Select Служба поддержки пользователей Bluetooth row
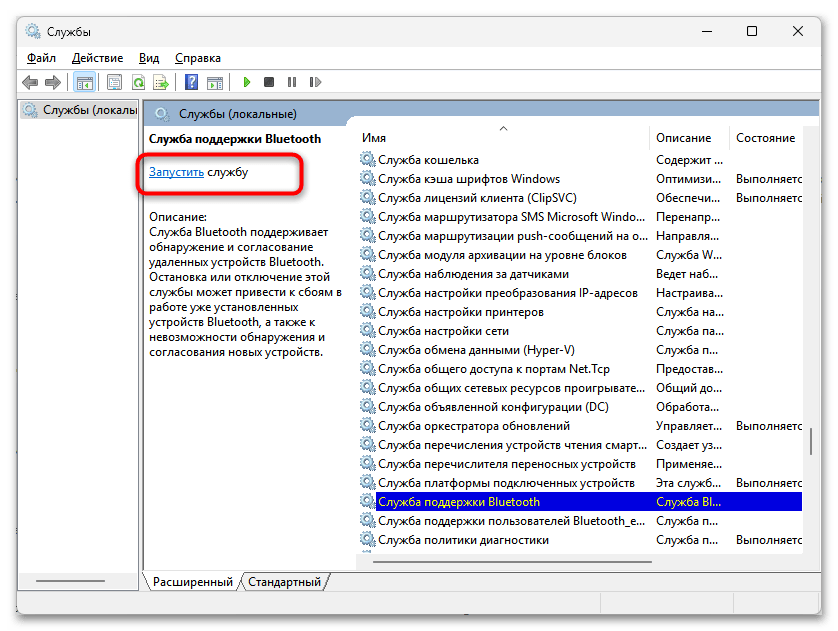838x631 pixels. [x=581, y=520]
